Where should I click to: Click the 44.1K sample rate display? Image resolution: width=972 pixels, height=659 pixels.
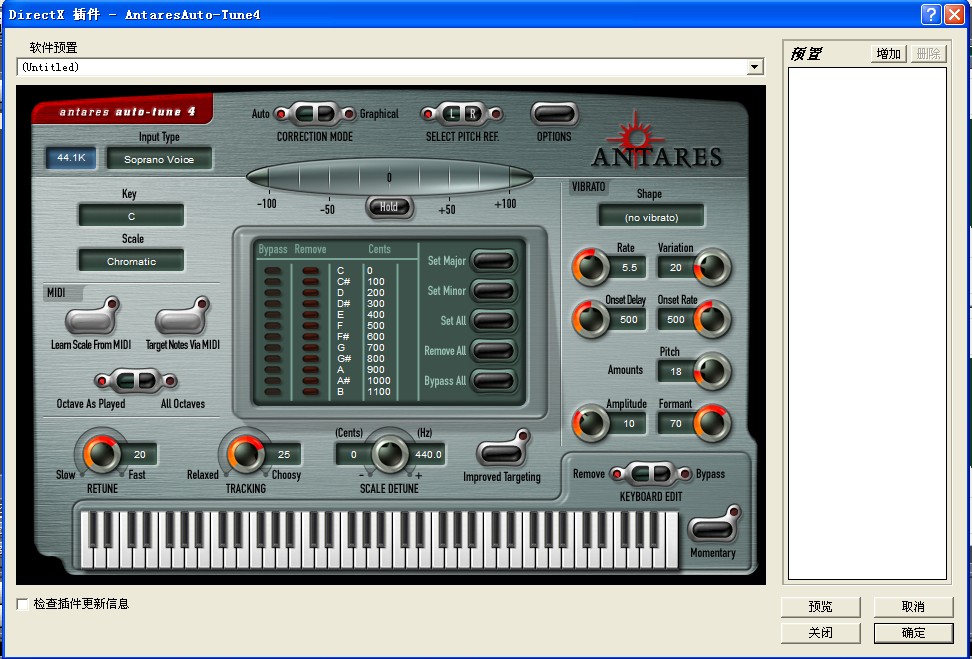point(71,158)
